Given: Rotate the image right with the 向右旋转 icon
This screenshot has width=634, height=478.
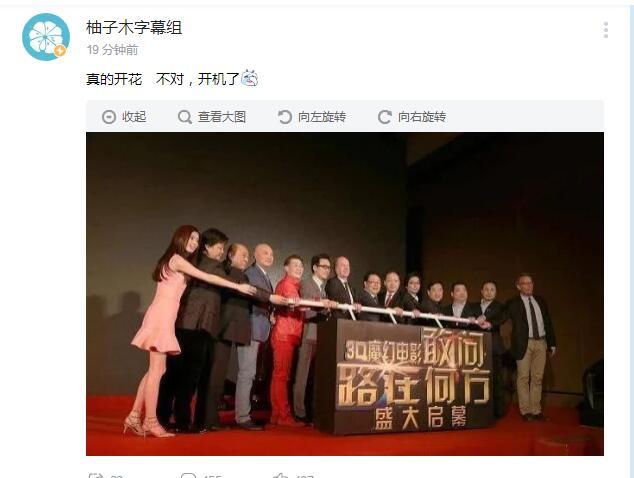Looking at the screenshot, I should 385,117.
